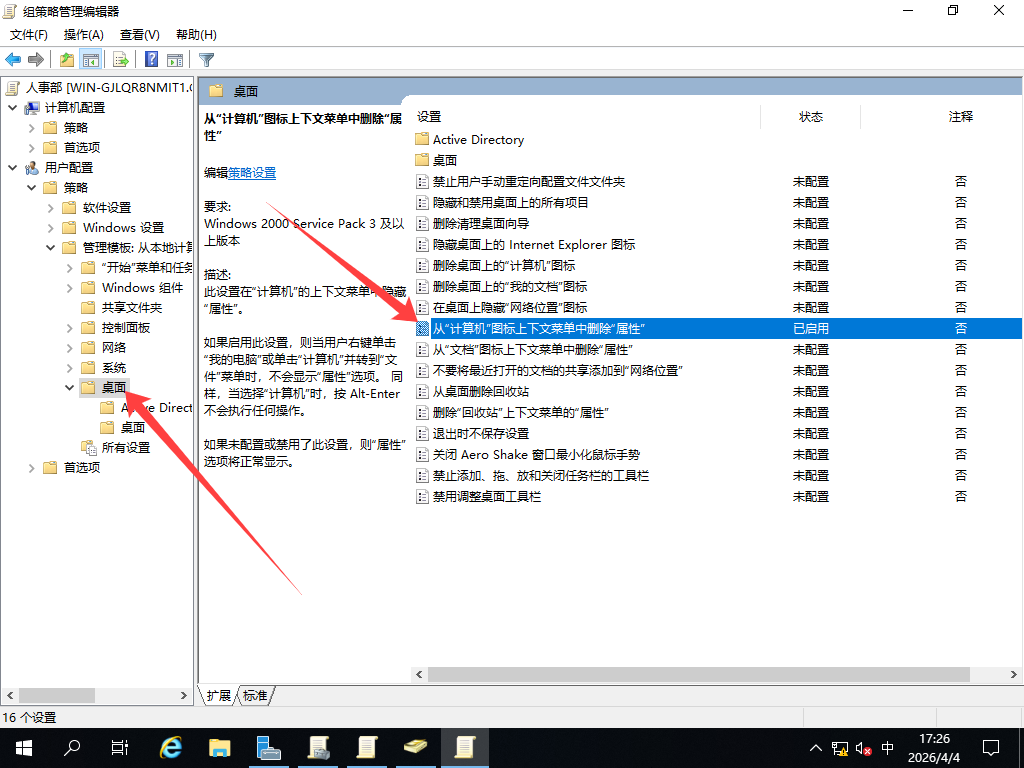Viewport: 1024px width, 768px height.
Task: Expand the 软件设置 tree node
Action: pyautogui.click(x=50, y=208)
